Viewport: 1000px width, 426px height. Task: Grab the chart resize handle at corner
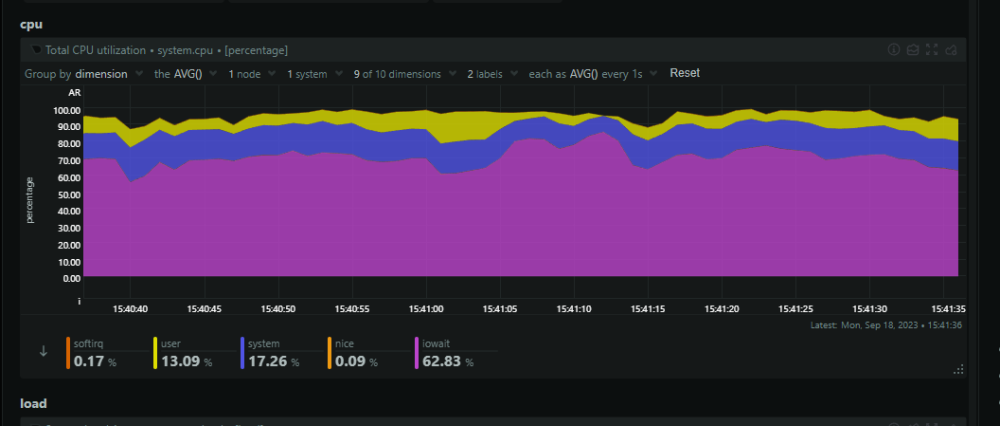957,369
